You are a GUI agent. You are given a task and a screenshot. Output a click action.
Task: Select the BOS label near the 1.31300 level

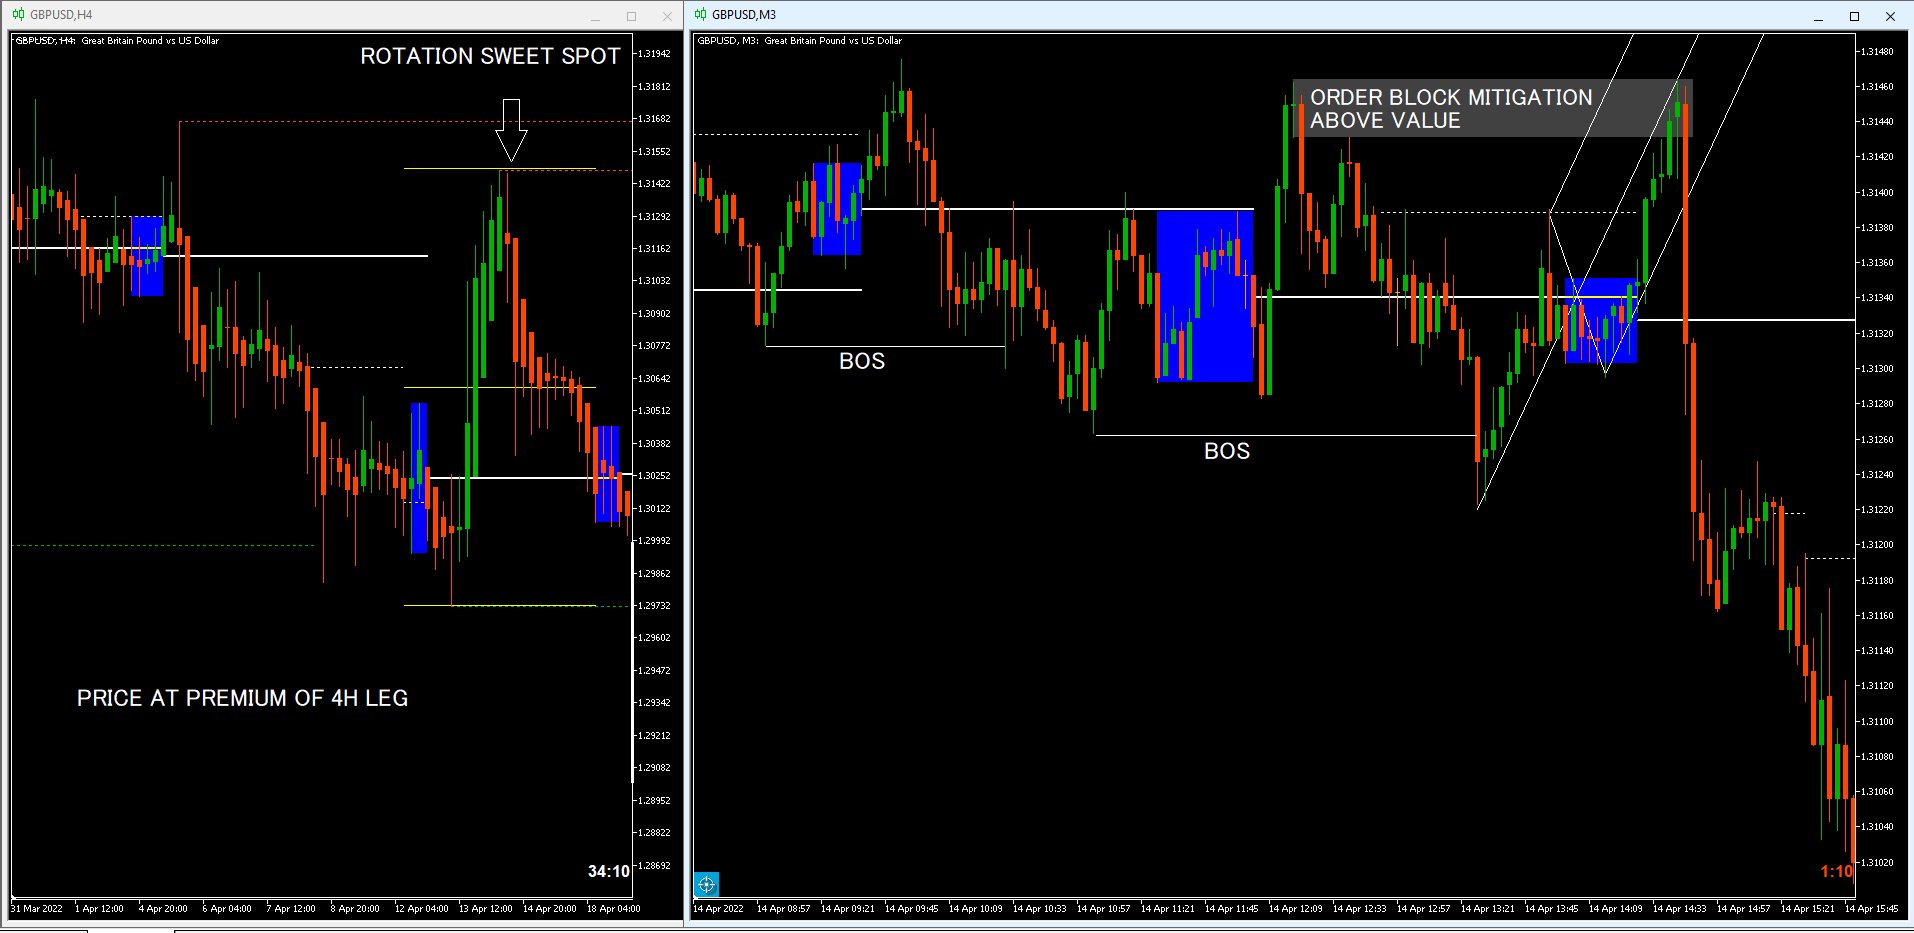862,361
